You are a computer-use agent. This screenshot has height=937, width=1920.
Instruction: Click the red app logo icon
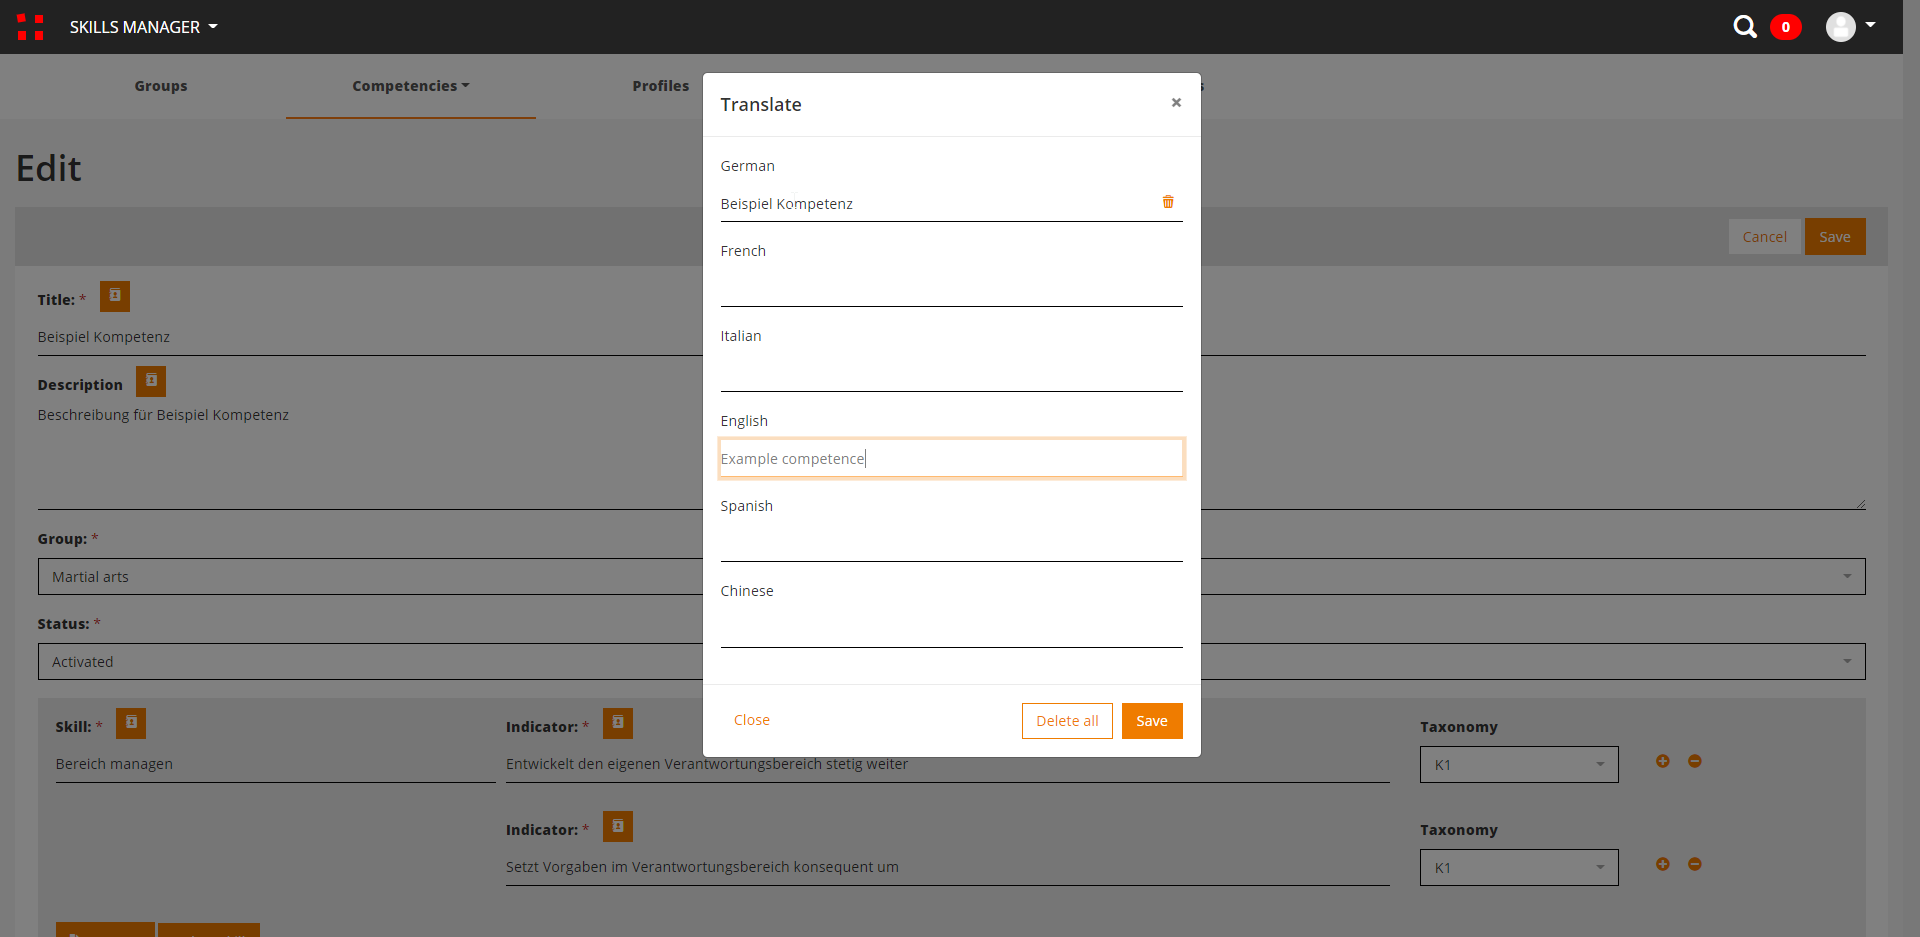pyautogui.click(x=30, y=27)
